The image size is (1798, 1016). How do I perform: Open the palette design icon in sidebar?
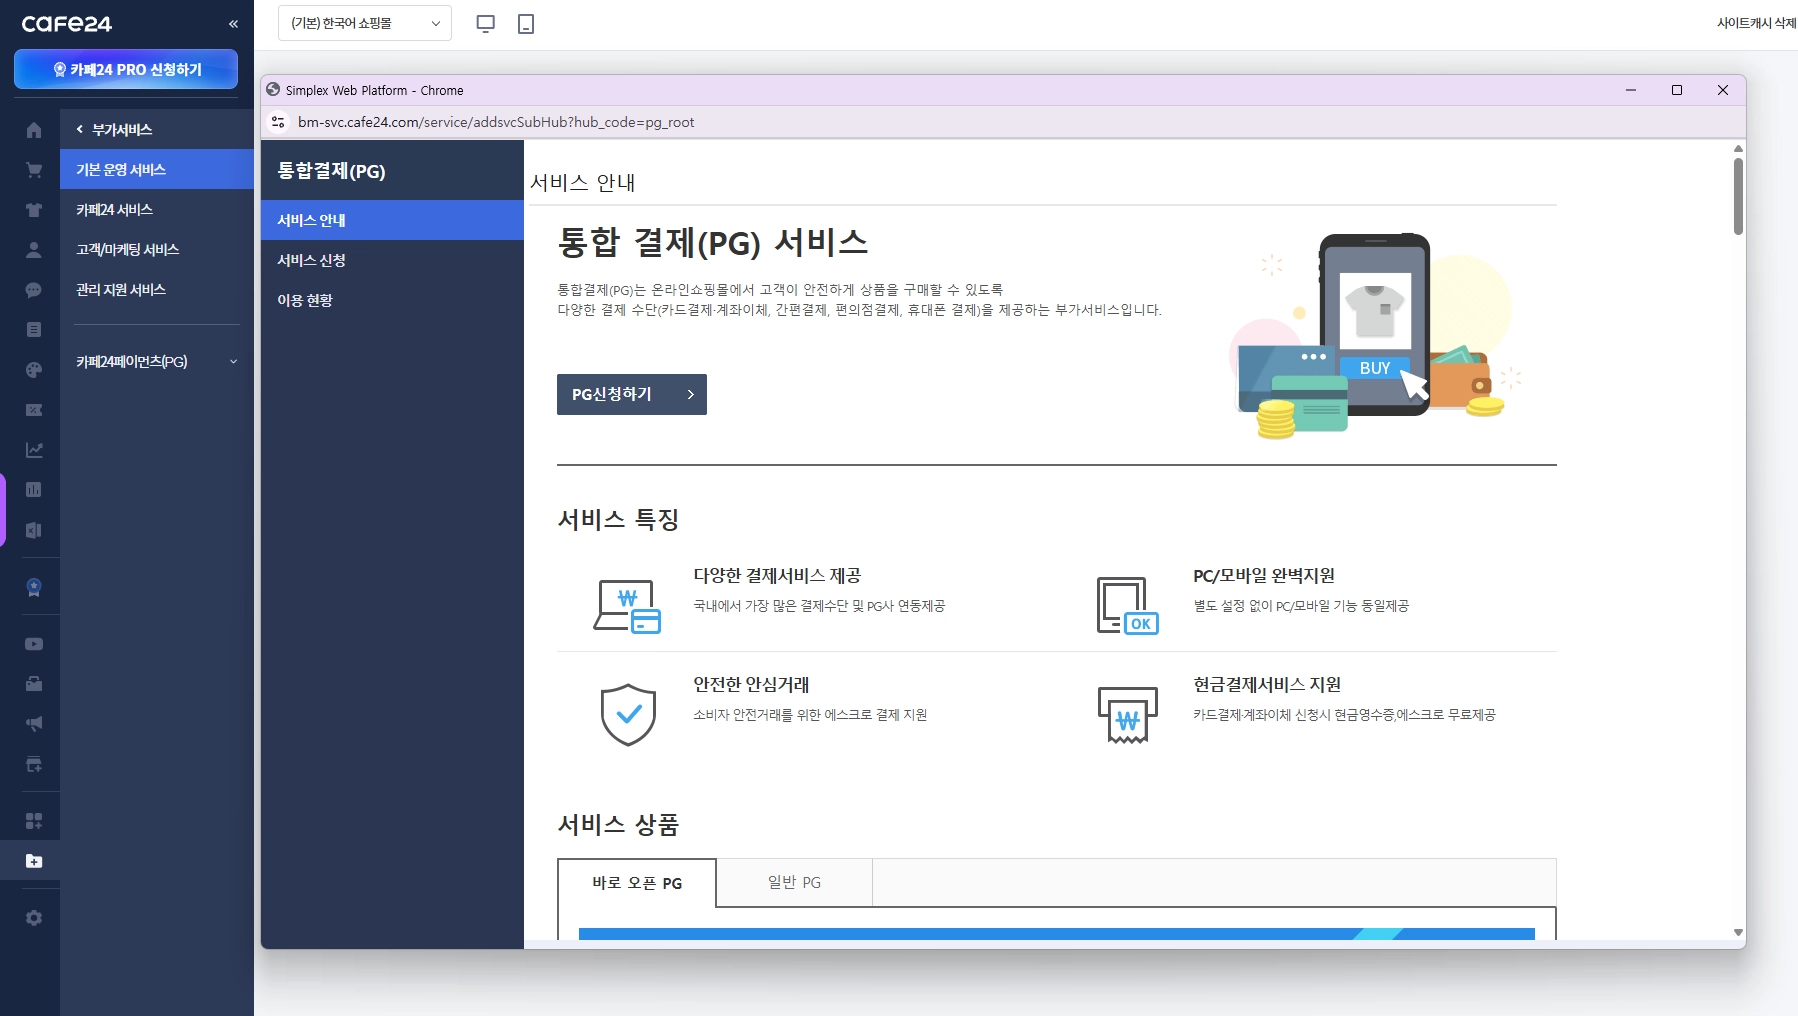tap(34, 370)
